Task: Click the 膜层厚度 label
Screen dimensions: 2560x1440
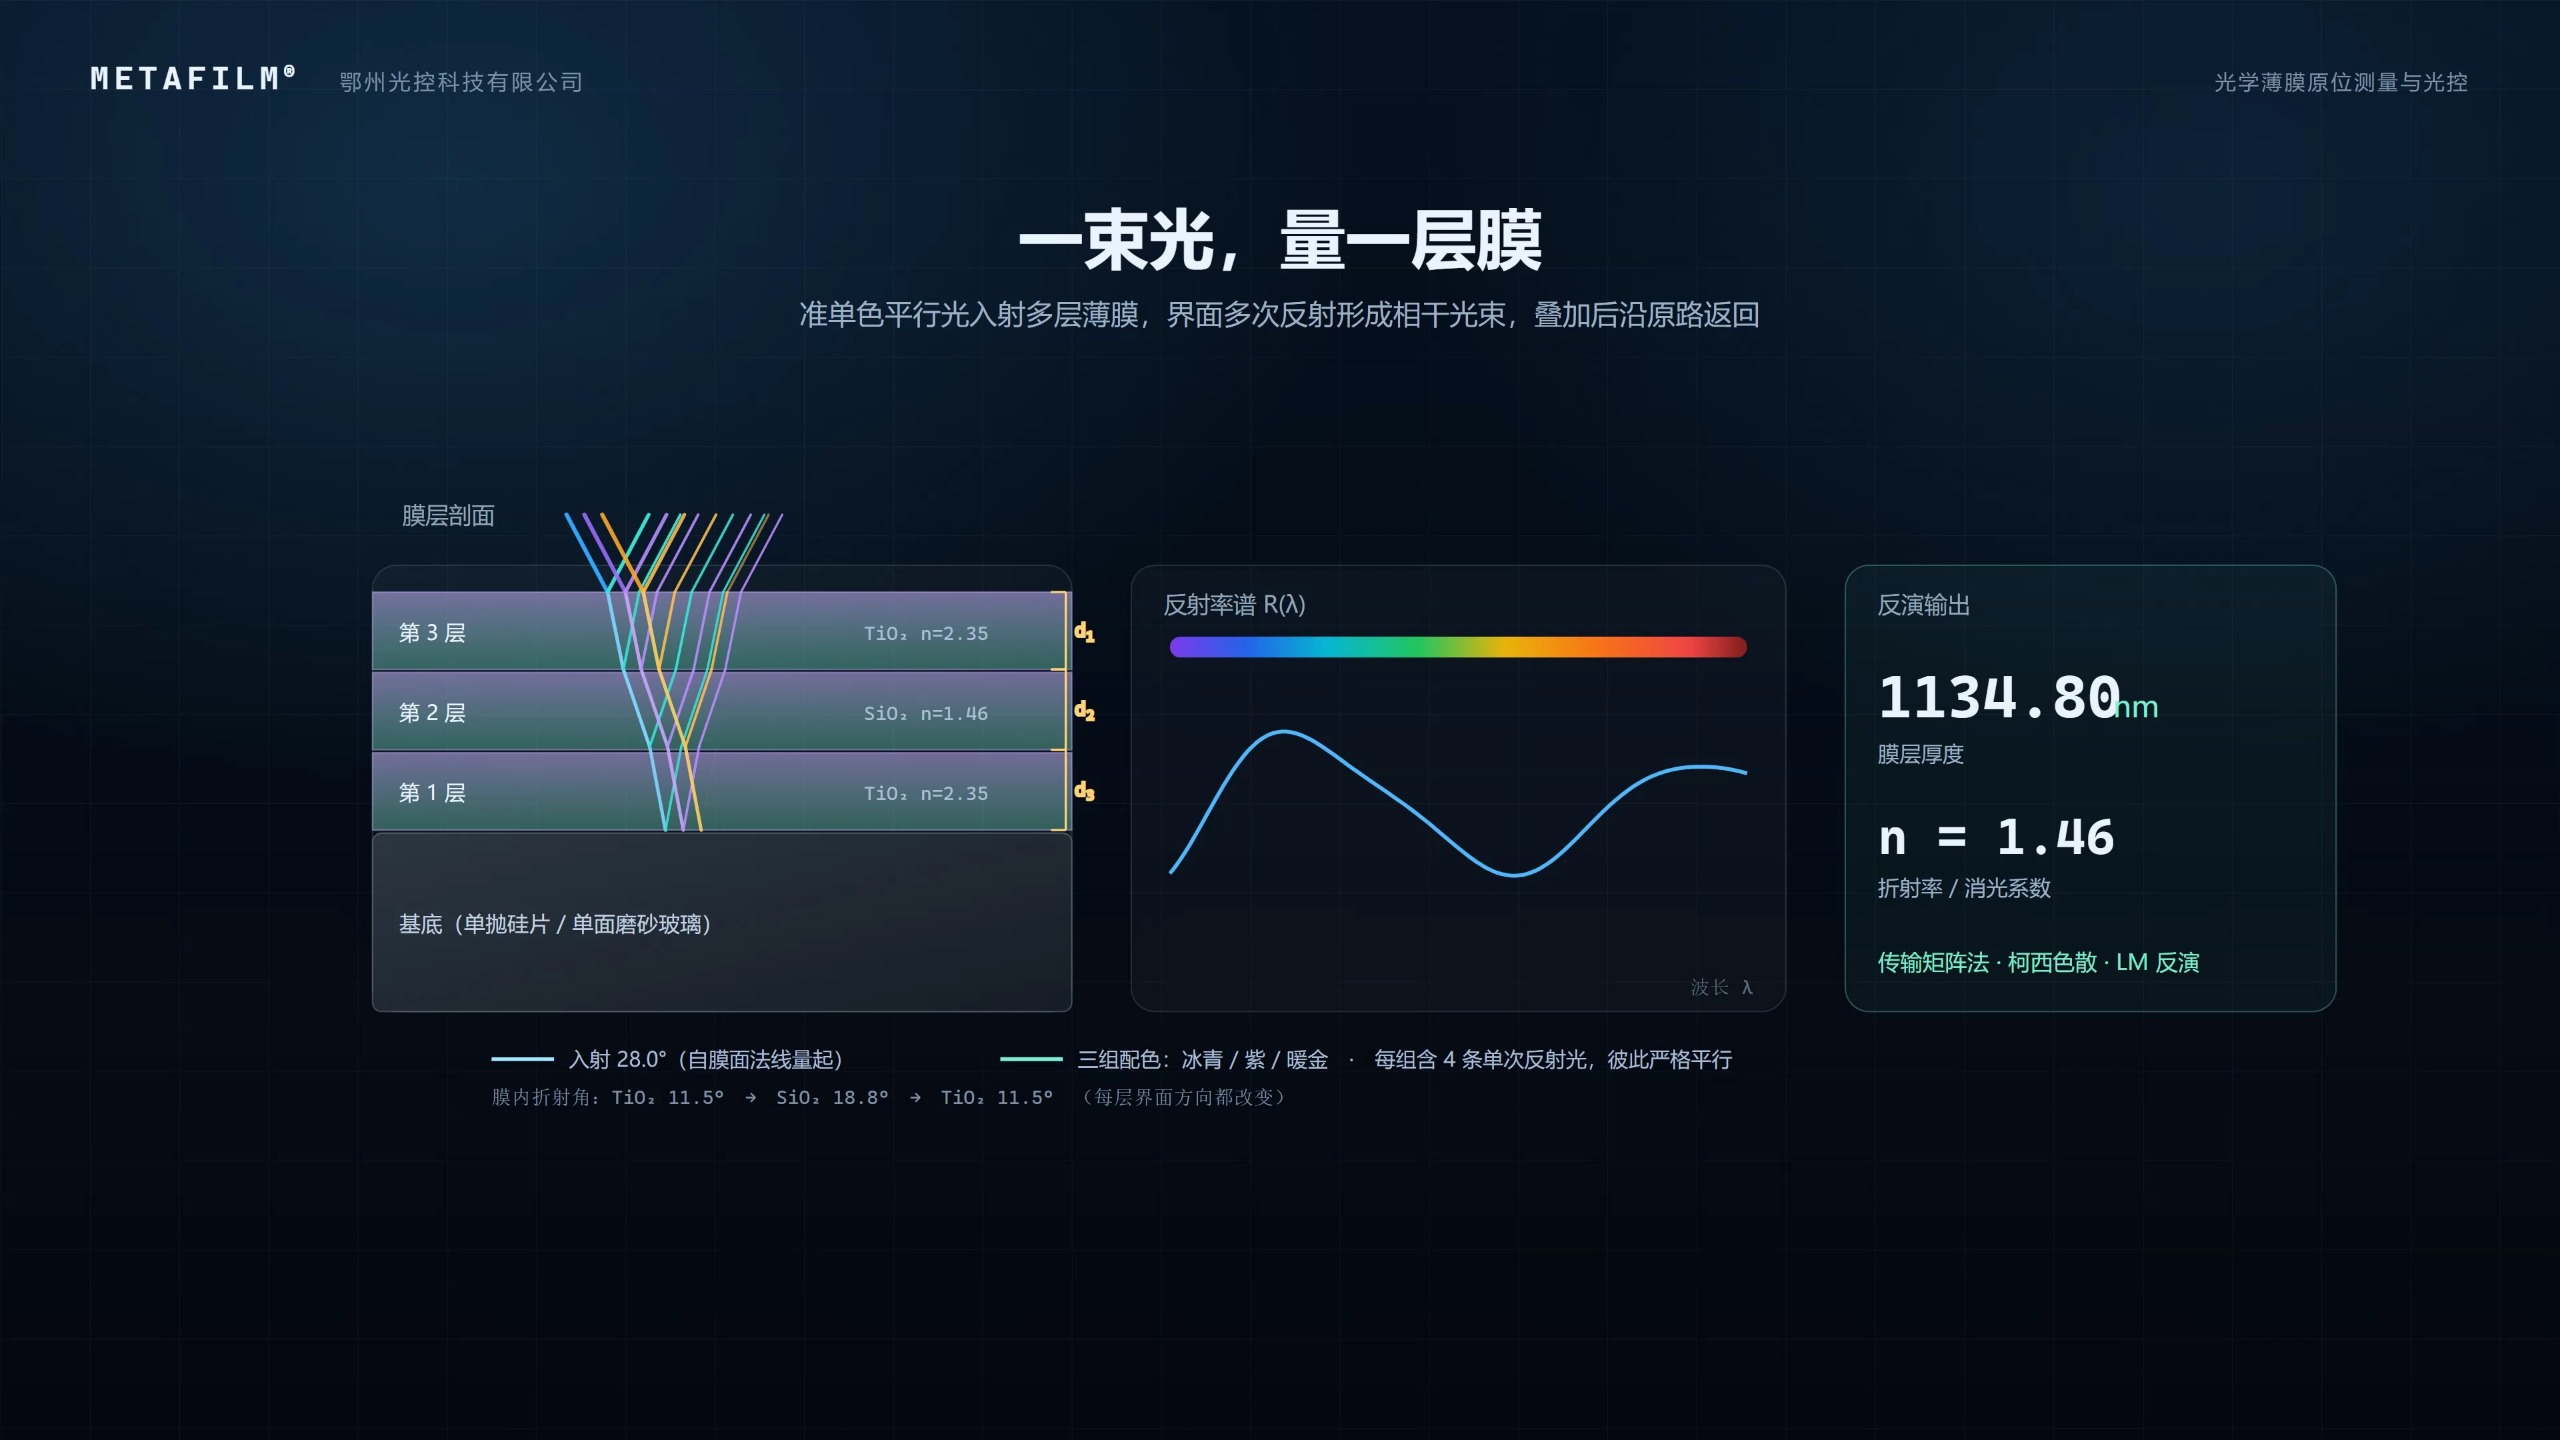Action: [x=1920, y=754]
